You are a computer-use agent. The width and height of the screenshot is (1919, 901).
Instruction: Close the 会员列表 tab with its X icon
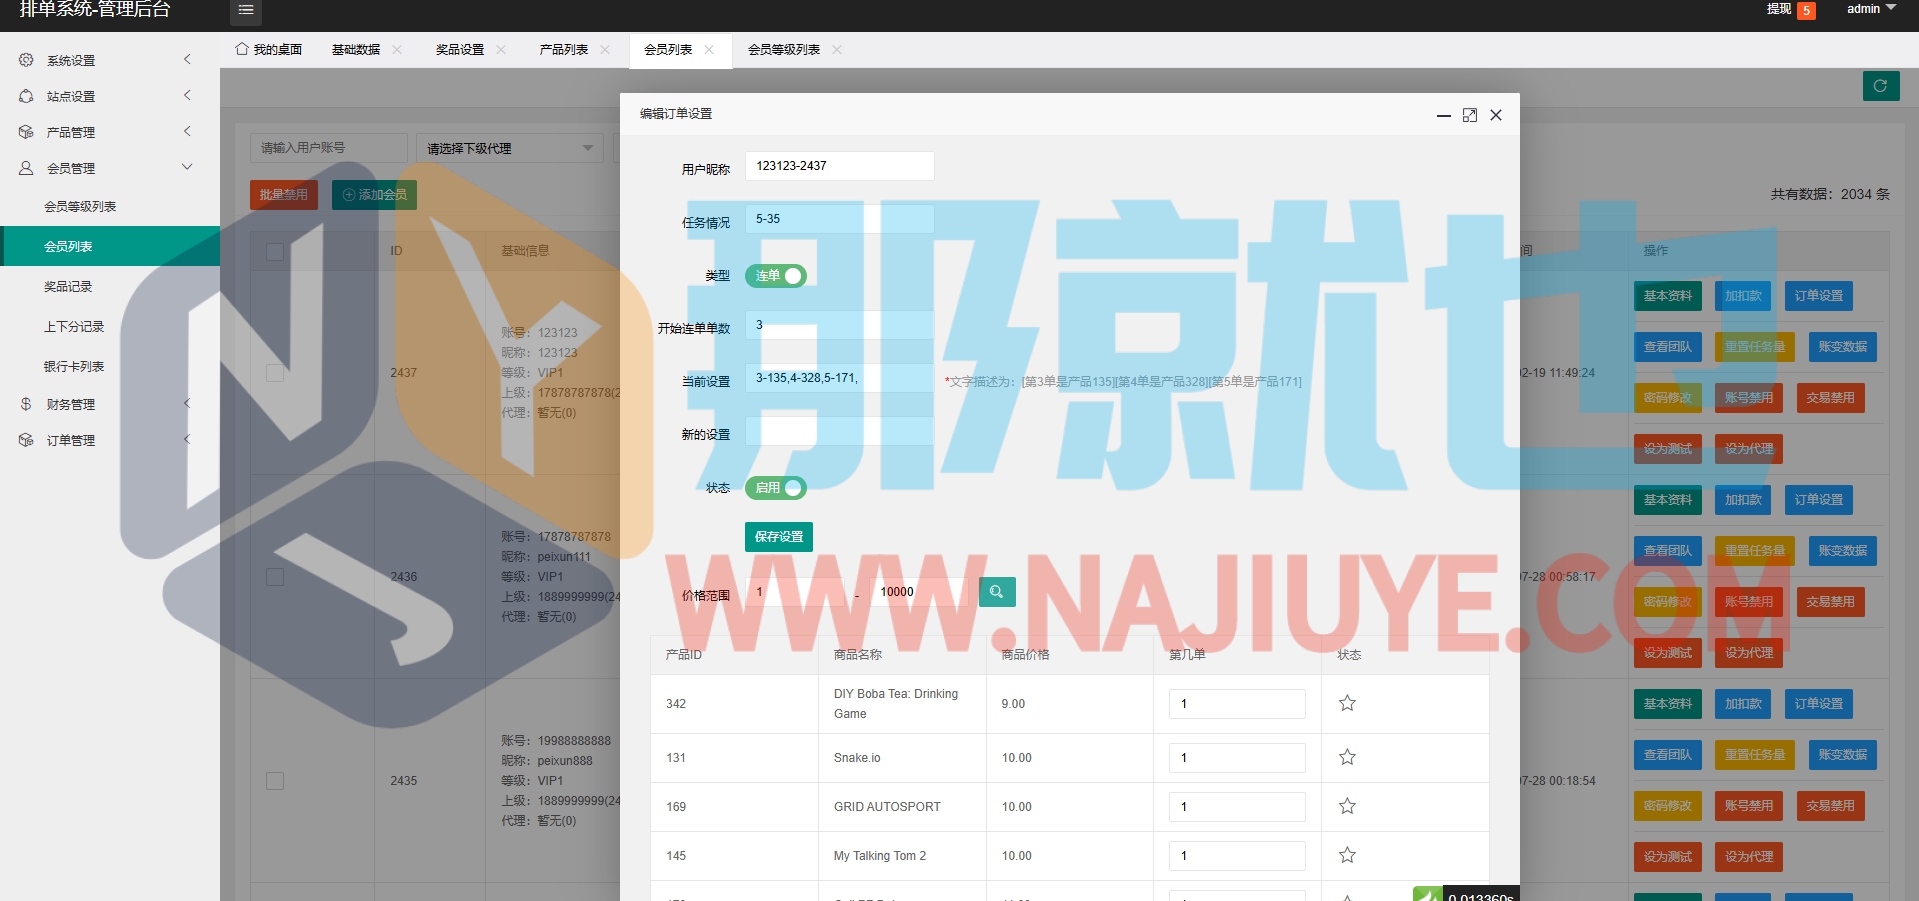pyautogui.click(x=709, y=50)
